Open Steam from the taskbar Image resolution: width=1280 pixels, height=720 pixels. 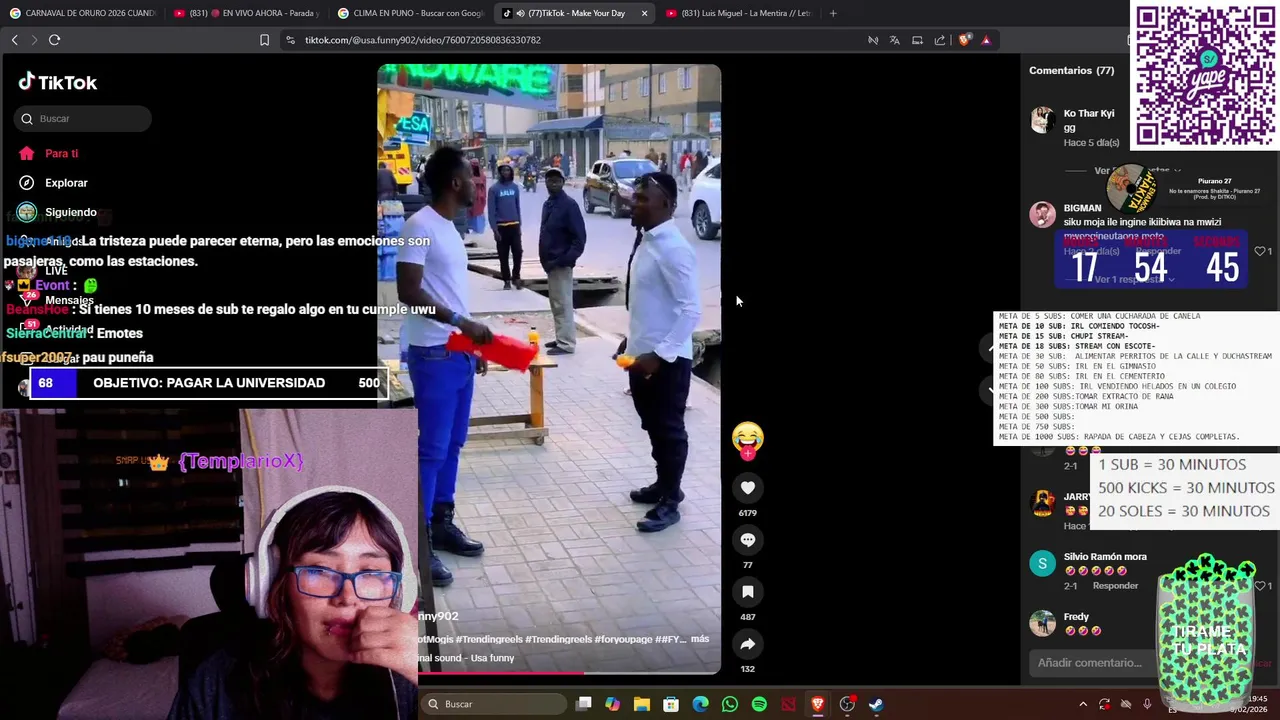click(x=876, y=704)
